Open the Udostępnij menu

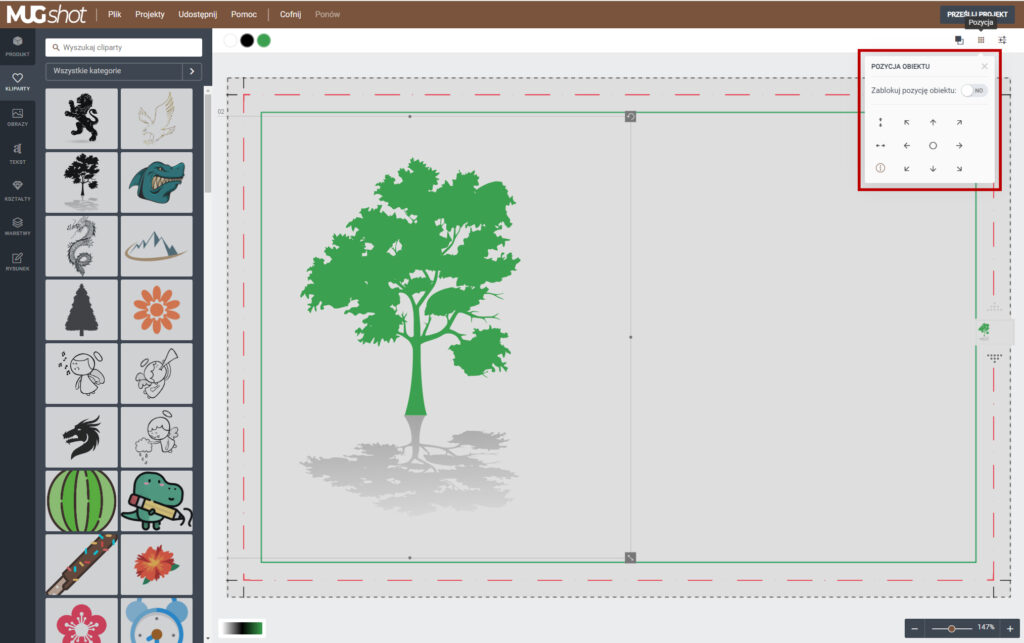tap(198, 14)
